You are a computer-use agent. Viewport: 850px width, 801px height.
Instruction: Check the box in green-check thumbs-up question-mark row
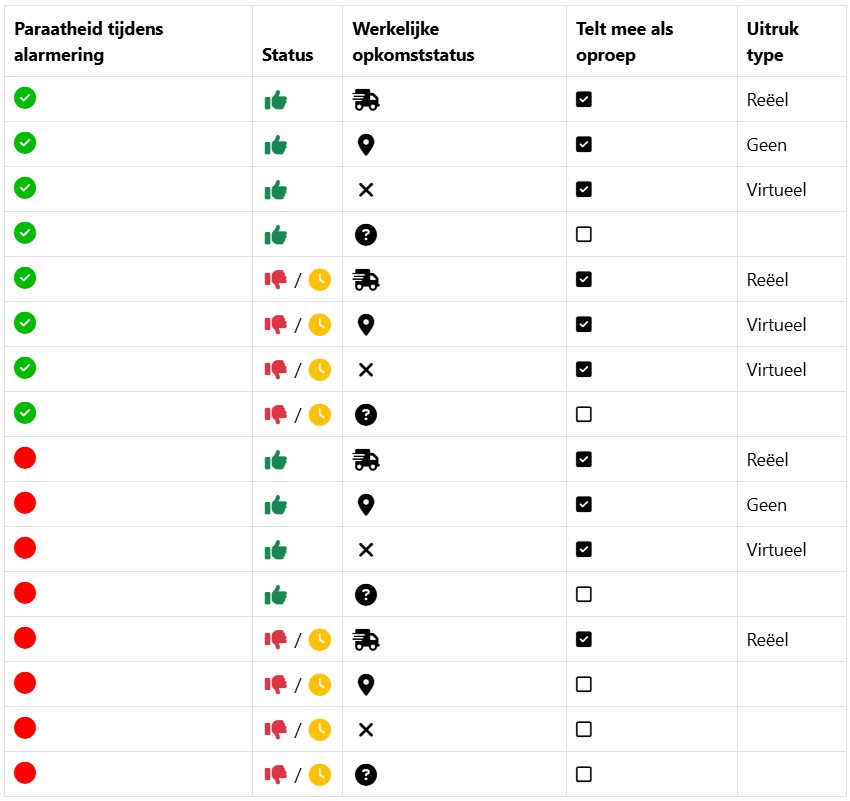[584, 234]
